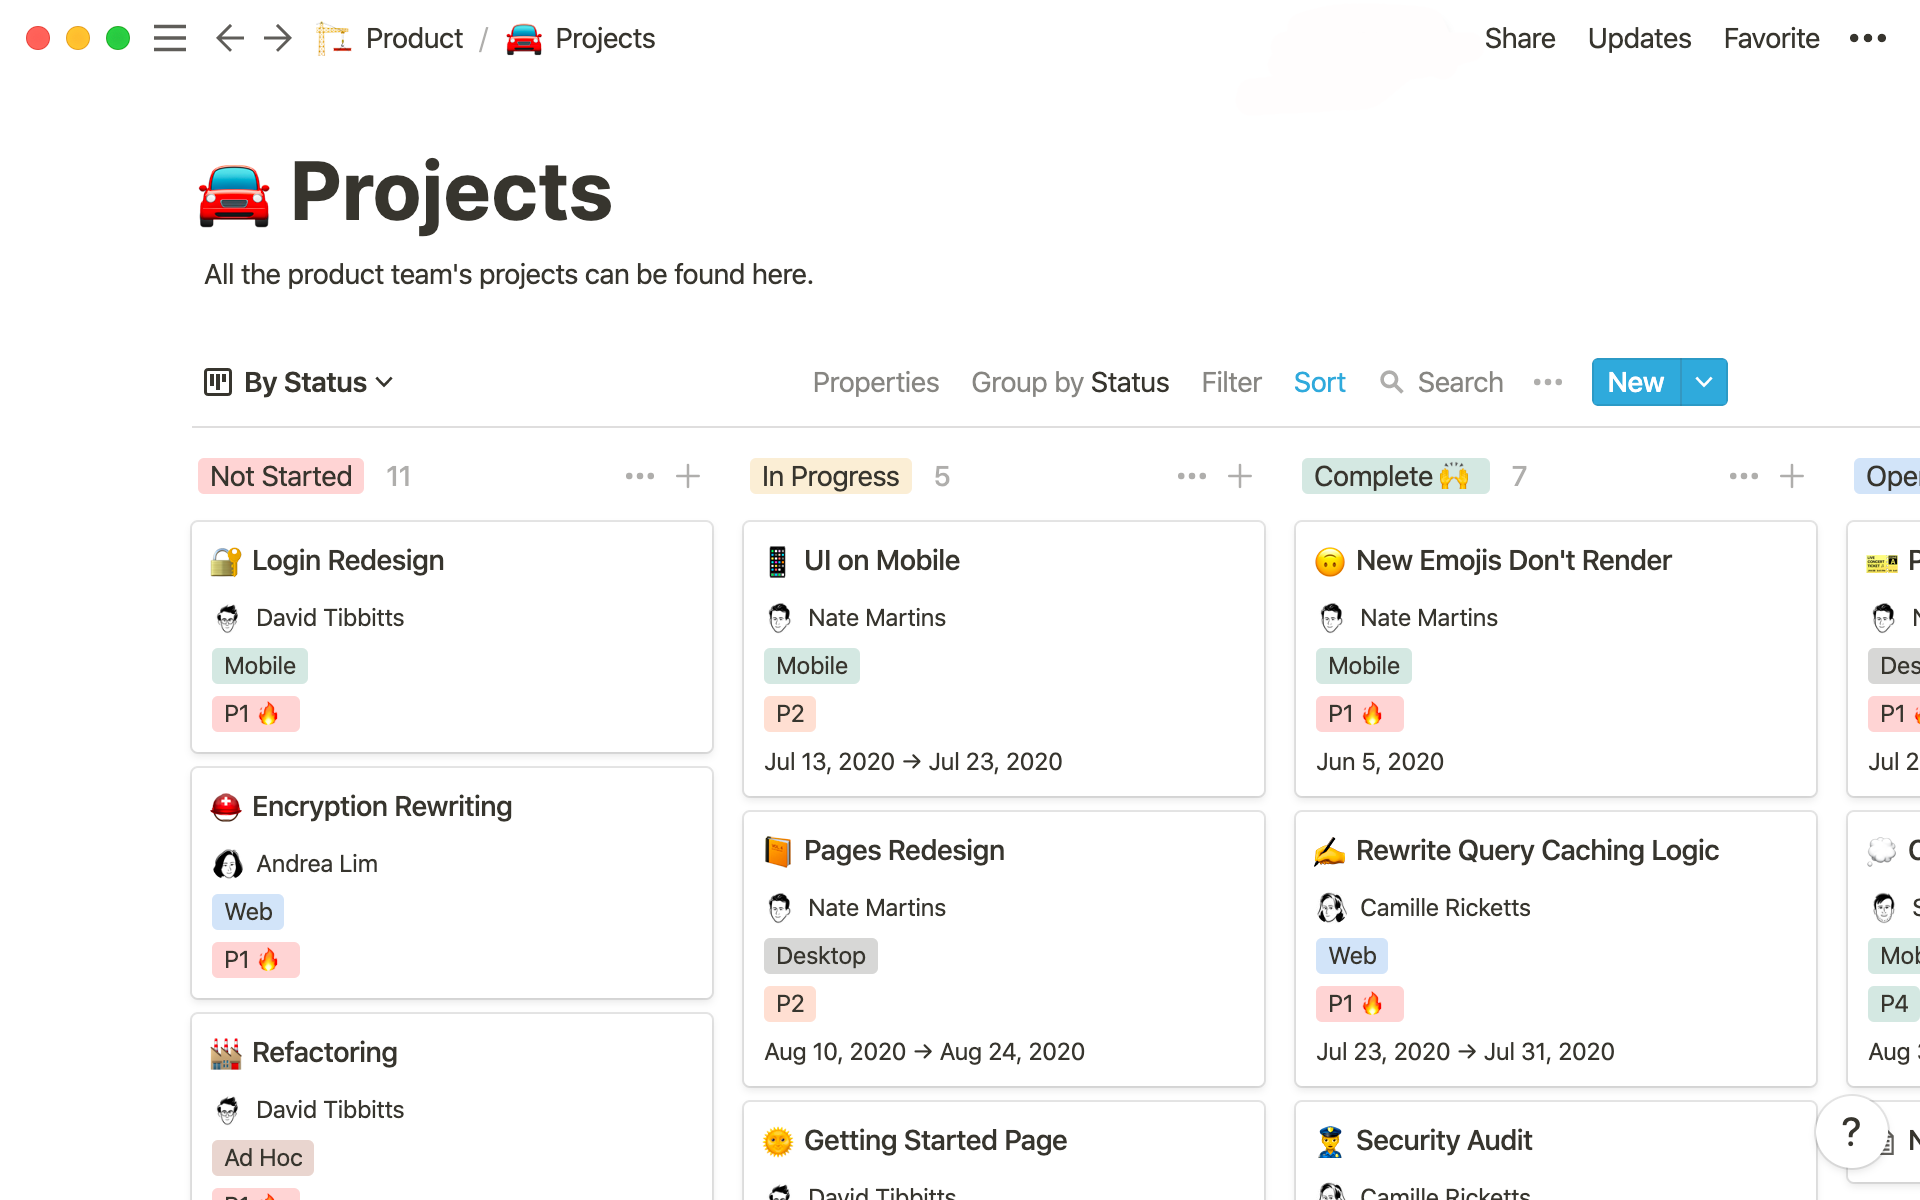1920x1200 pixels.
Task: Click the three-dot menu on In Progress column
Action: [1190, 474]
